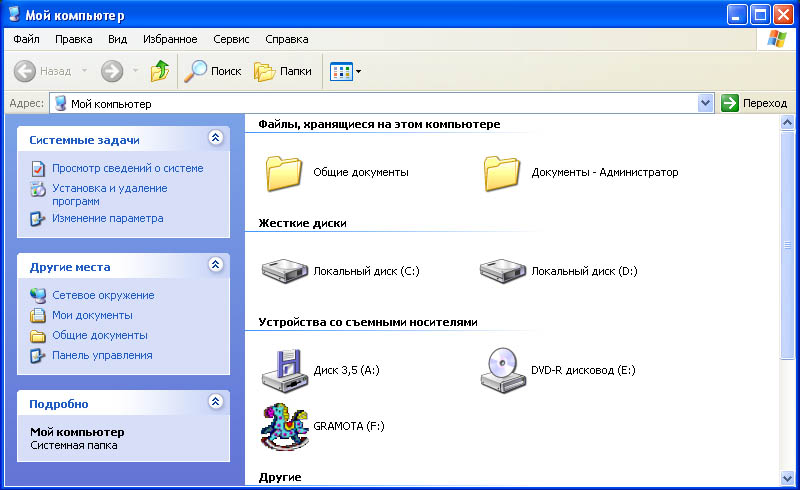Click the Мои документы sidebar folder icon

pyautogui.click(x=38, y=315)
